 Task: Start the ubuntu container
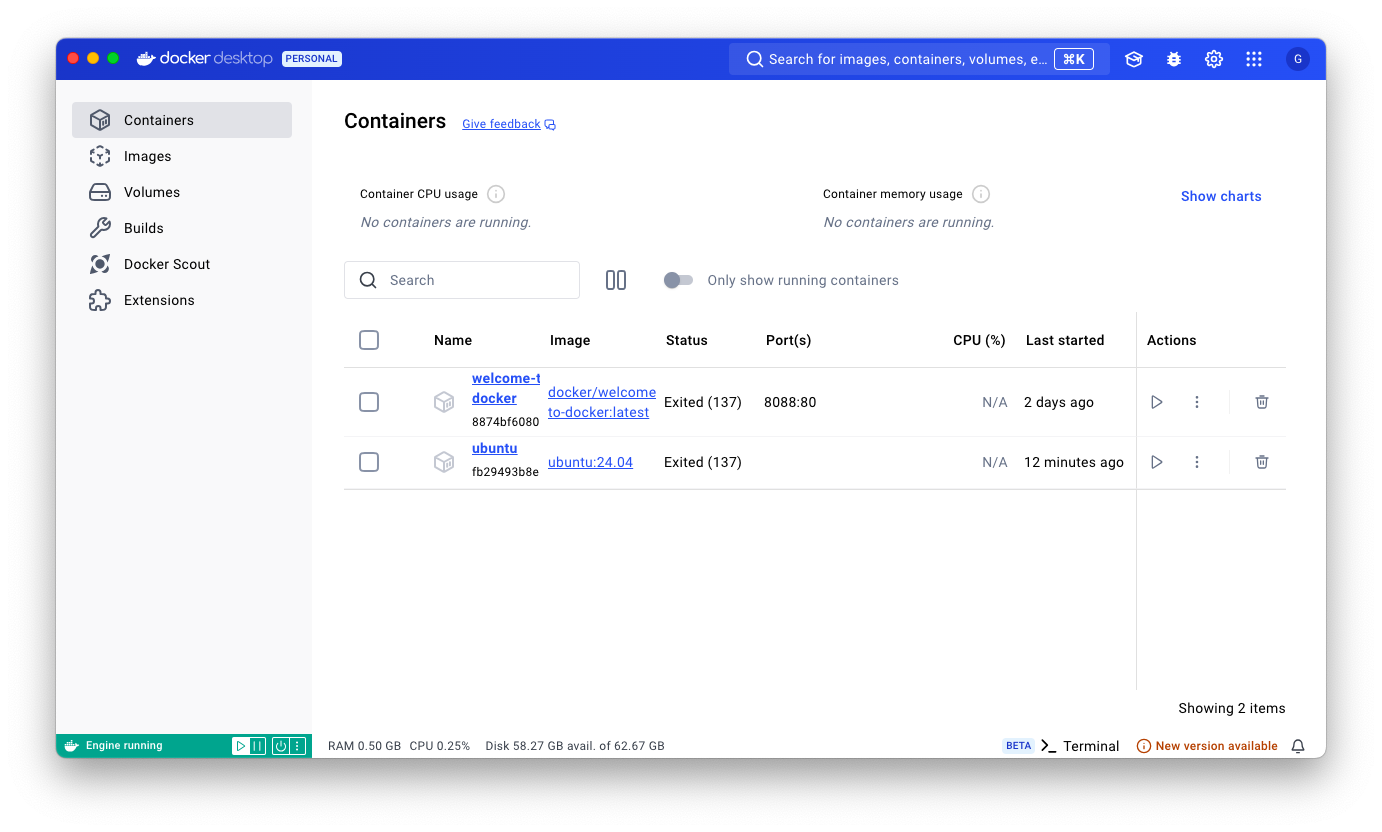point(1157,462)
